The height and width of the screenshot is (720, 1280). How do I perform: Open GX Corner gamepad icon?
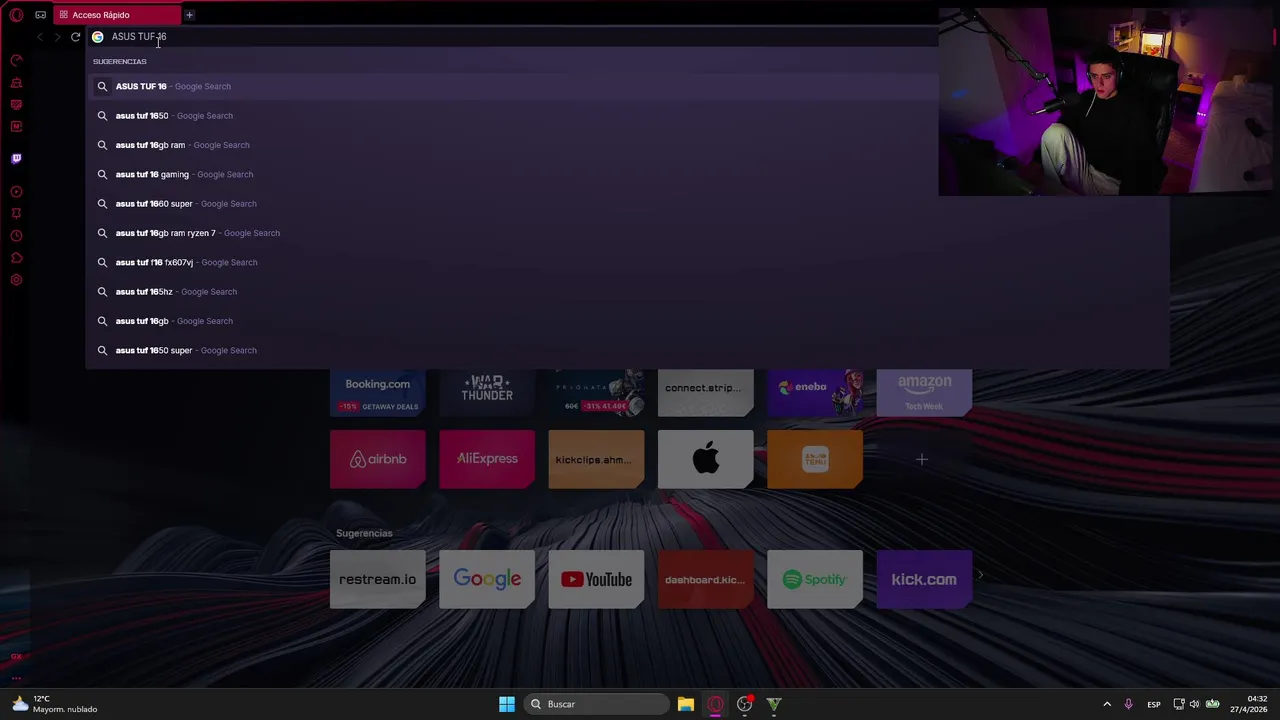click(40, 15)
